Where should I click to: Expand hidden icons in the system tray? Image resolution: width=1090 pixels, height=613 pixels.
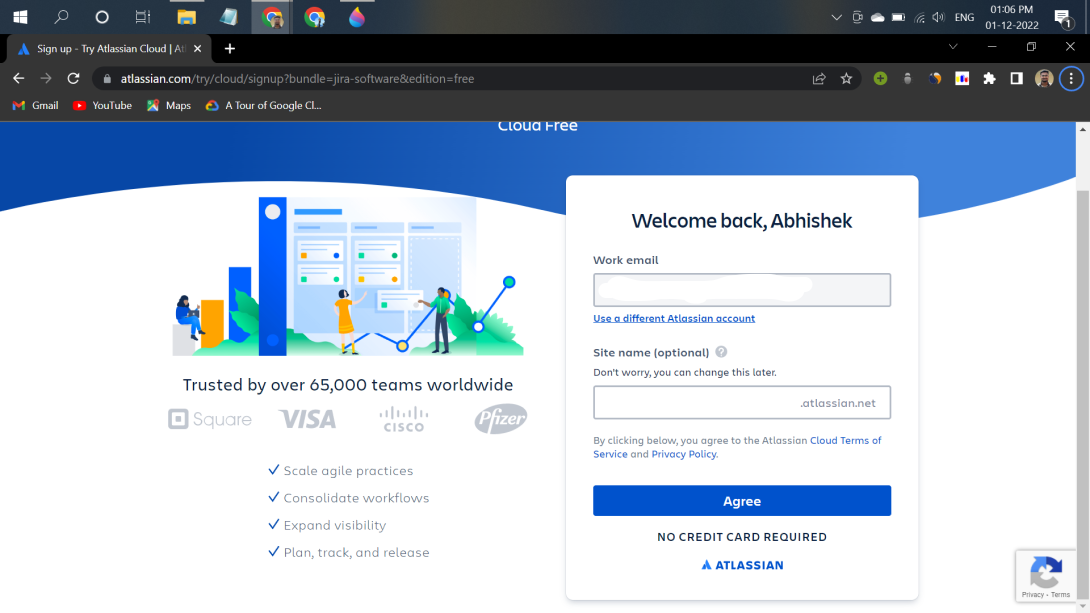coord(837,17)
